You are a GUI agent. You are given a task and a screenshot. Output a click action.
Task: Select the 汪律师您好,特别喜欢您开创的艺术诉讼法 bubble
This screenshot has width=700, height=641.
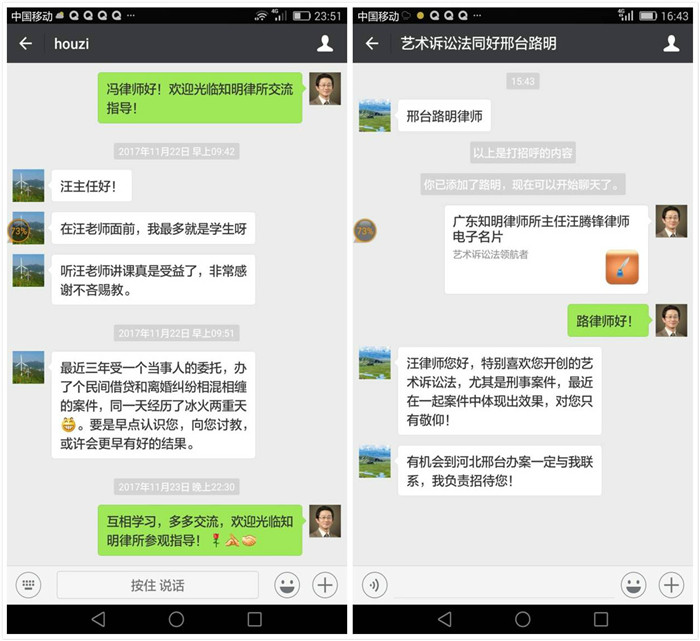tap(500, 391)
